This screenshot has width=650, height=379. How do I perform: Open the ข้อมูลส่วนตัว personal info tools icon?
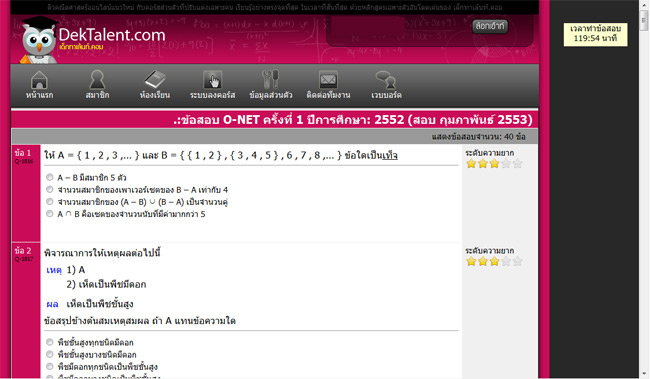[271, 79]
